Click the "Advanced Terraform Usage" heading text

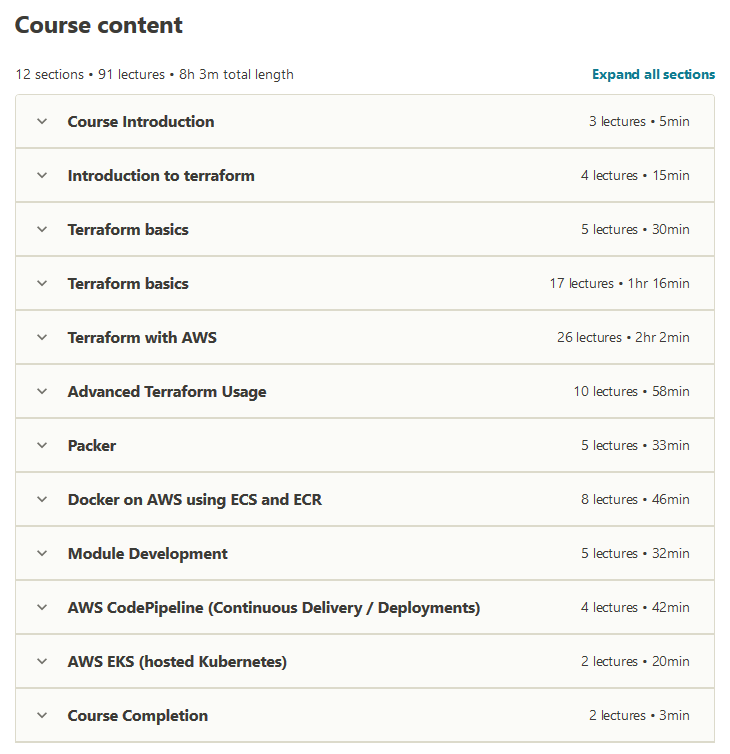[167, 391]
